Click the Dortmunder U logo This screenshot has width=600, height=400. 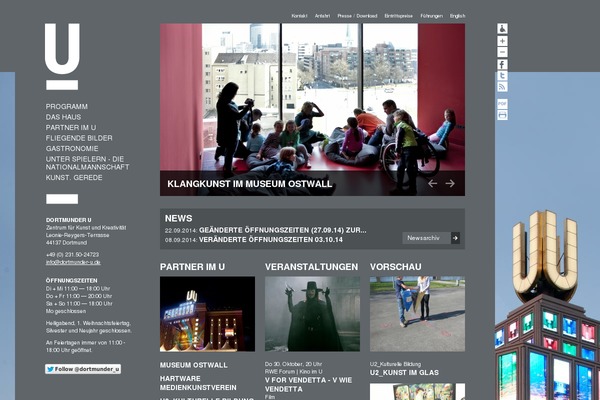[62, 57]
